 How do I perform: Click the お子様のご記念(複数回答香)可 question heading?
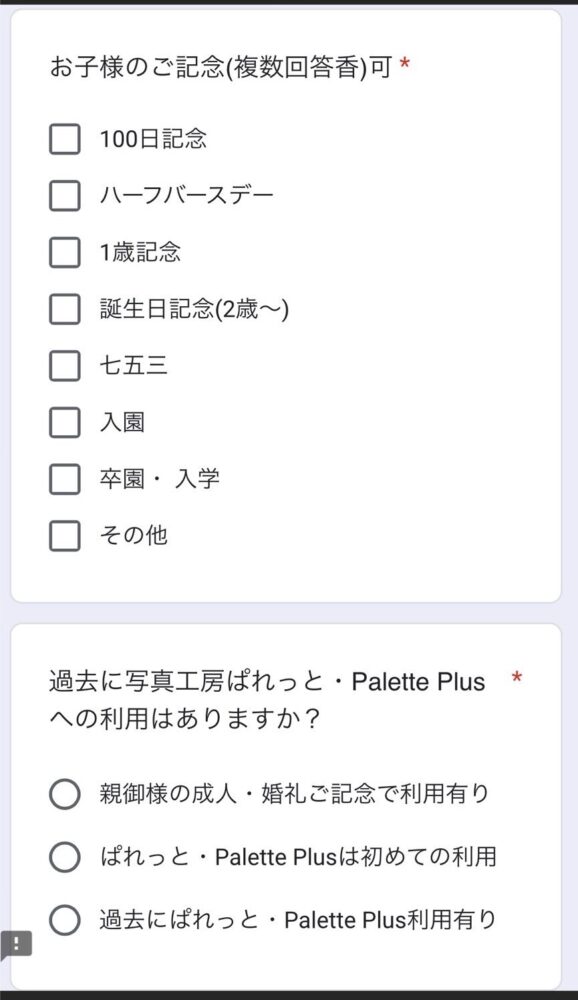click(220, 67)
